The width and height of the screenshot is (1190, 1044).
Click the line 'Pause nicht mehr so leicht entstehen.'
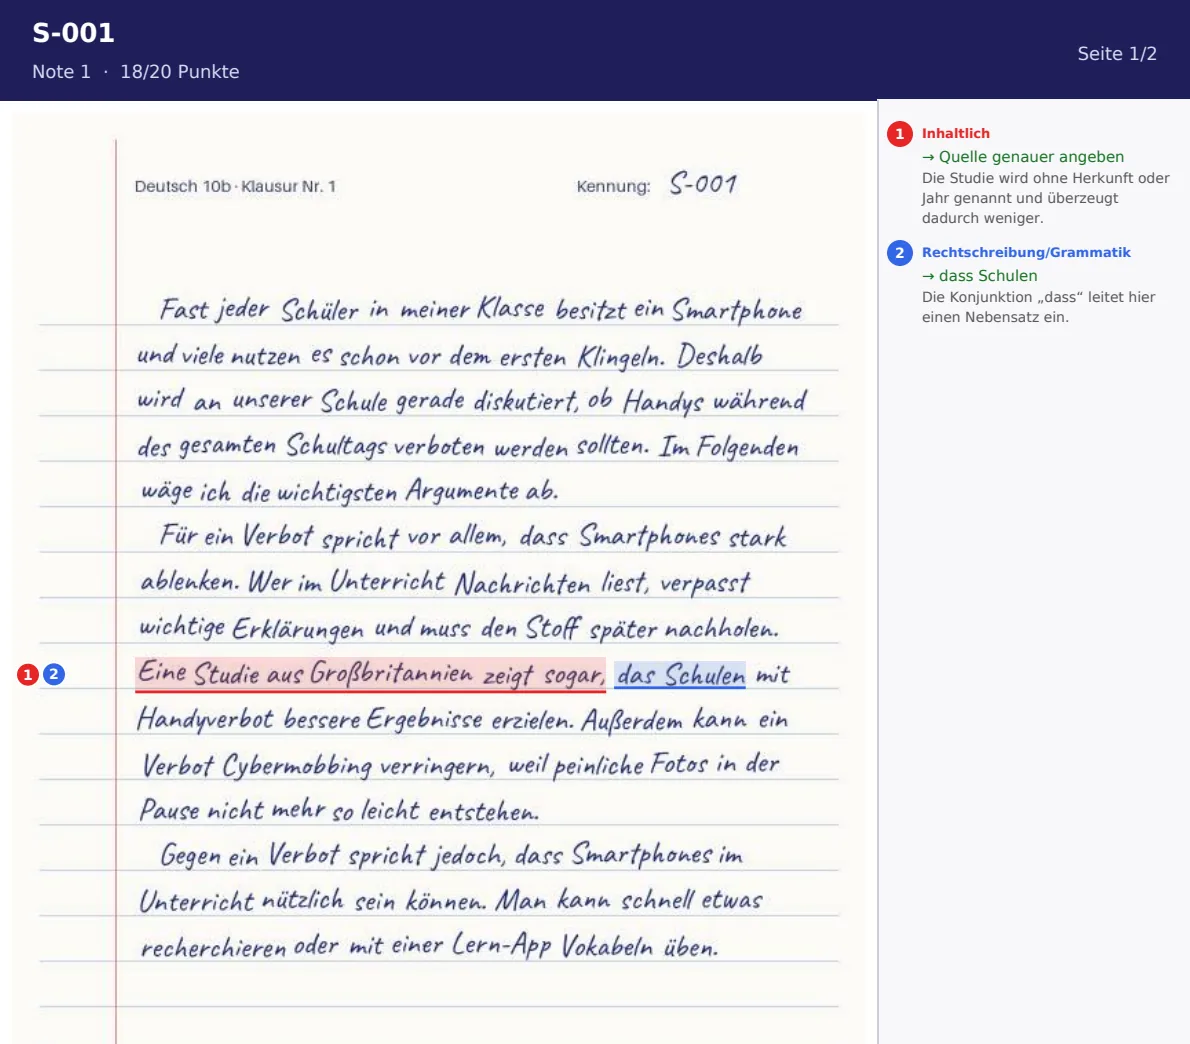339,810
